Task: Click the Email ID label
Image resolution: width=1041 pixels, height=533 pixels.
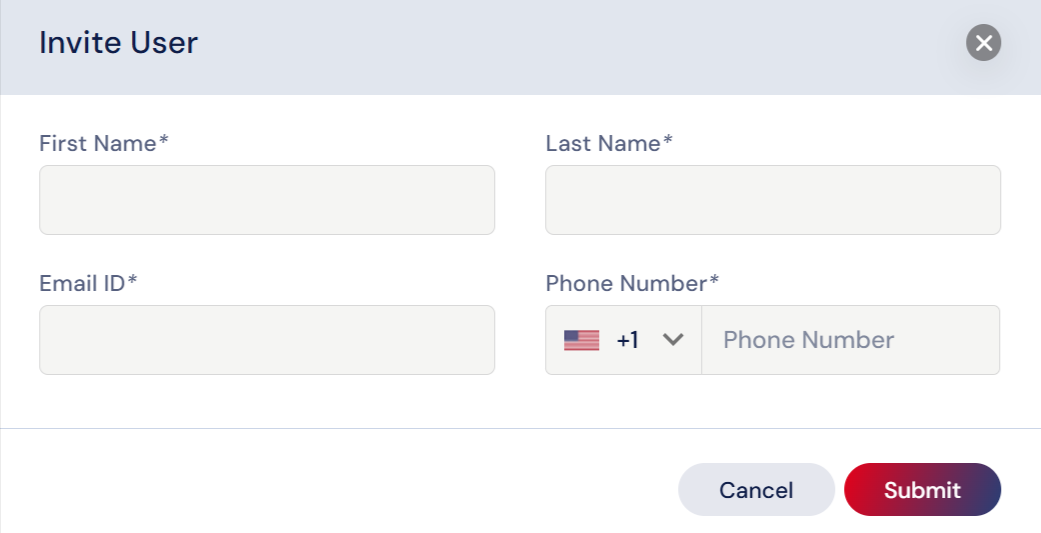Action: 82,283
